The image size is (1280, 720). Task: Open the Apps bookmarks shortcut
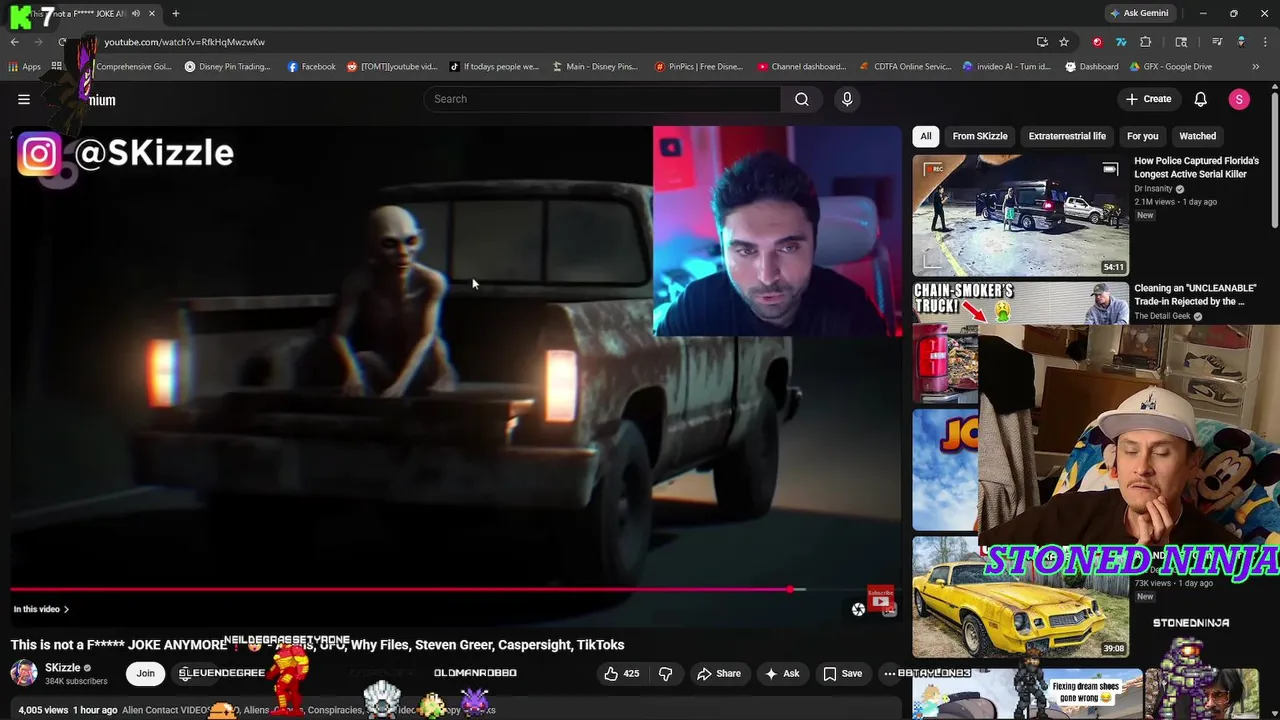tap(24, 67)
